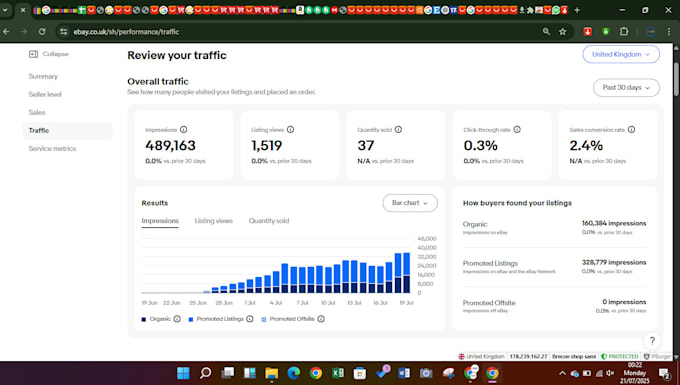680x385 pixels.
Task: Click the 489,163 impressions value
Action: (170, 146)
